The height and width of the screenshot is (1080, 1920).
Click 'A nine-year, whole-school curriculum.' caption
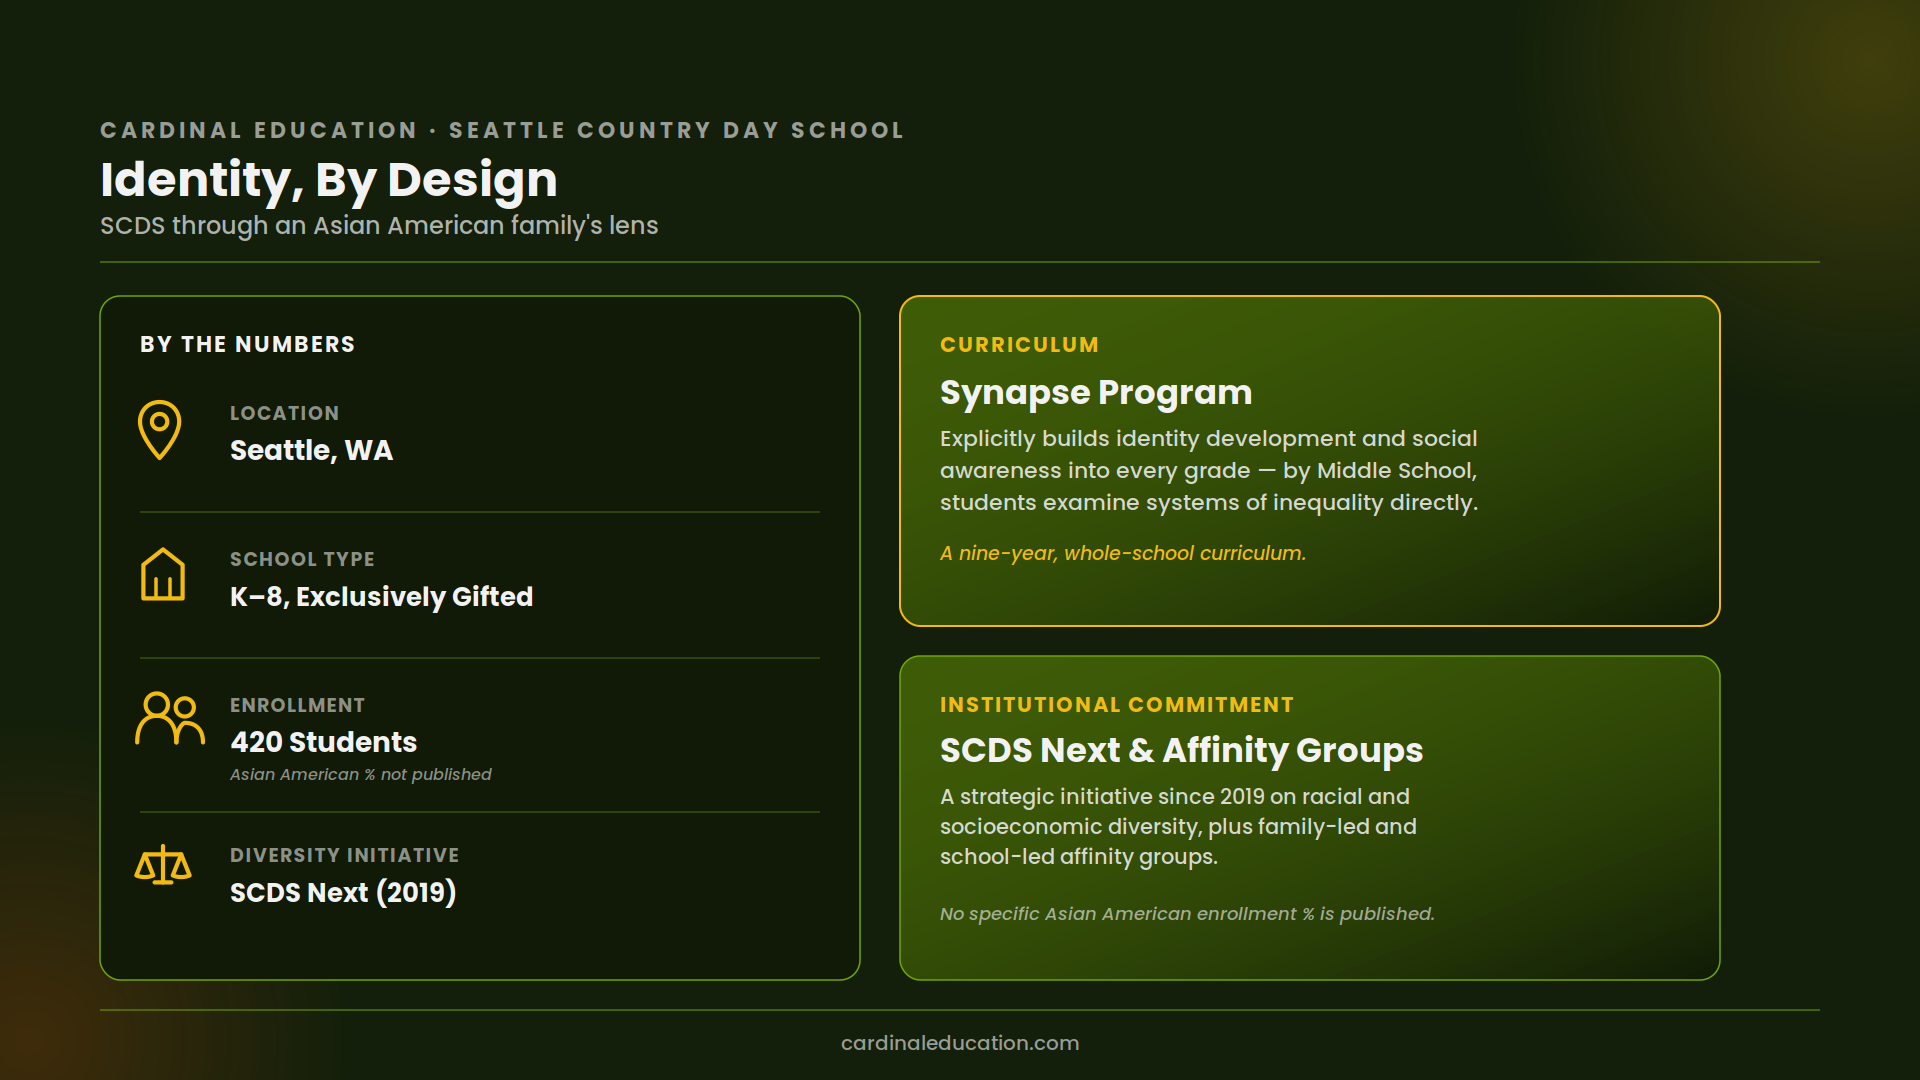(x=1123, y=553)
